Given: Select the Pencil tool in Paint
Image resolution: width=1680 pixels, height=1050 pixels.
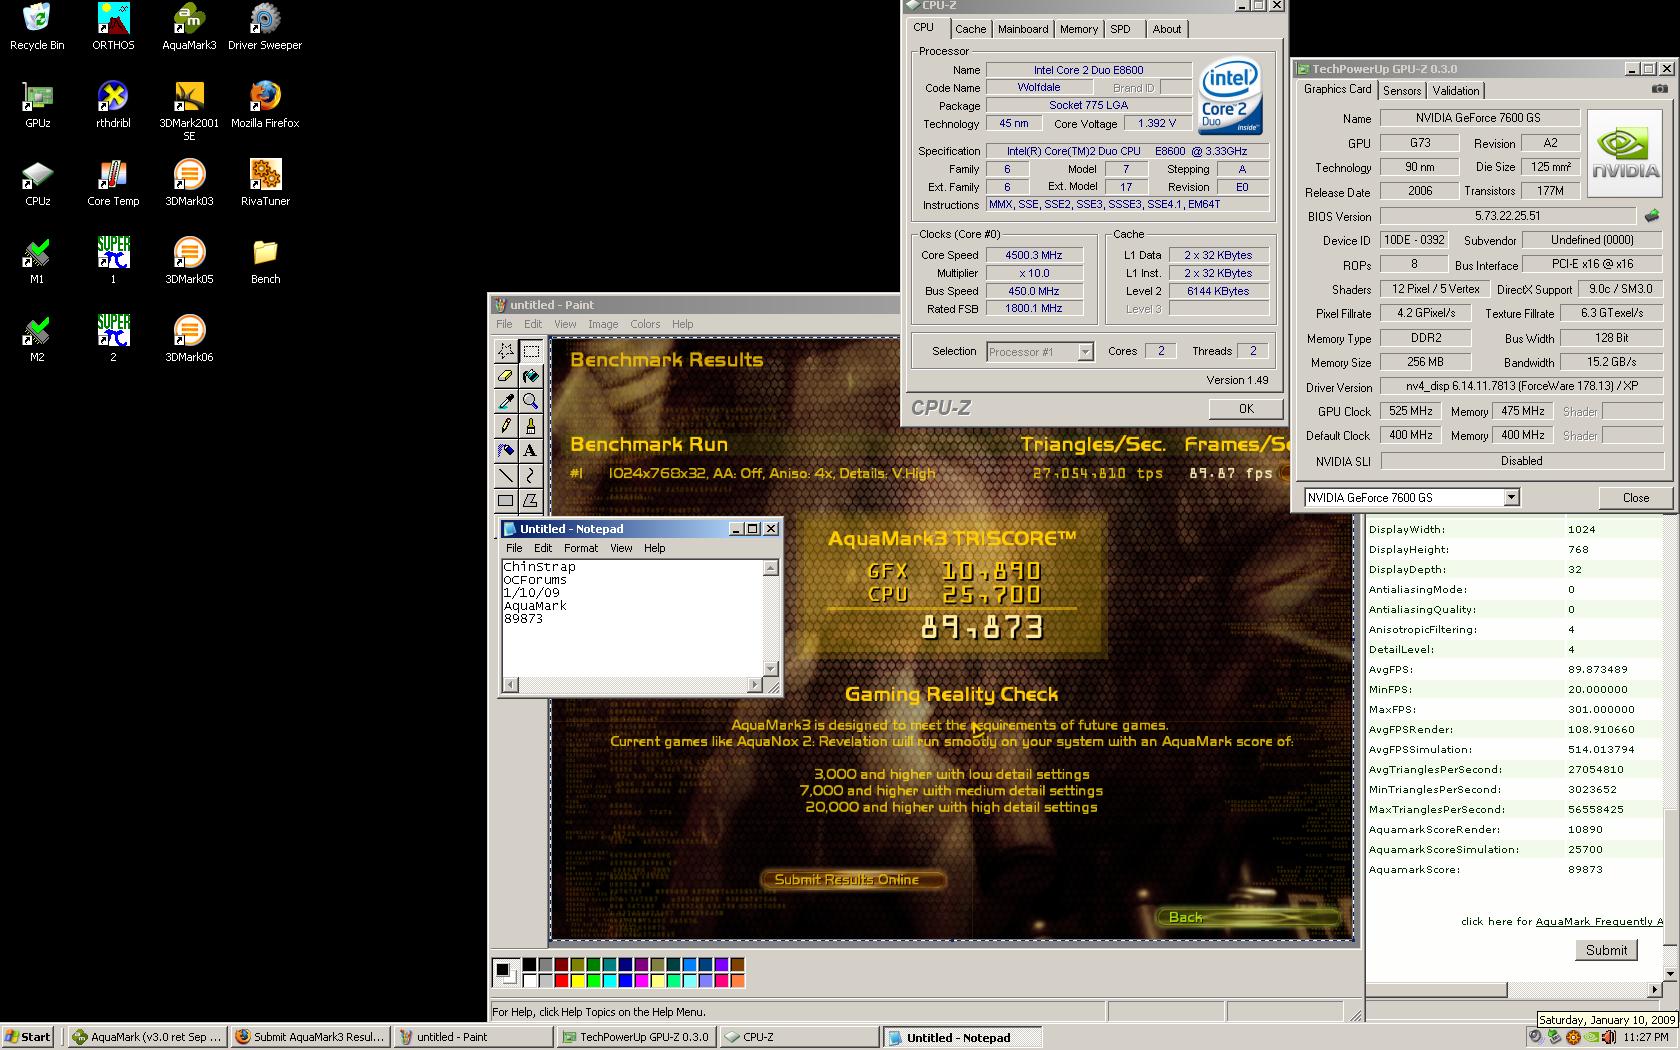Looking at the screenshot, I should click(x=506, y=426).
